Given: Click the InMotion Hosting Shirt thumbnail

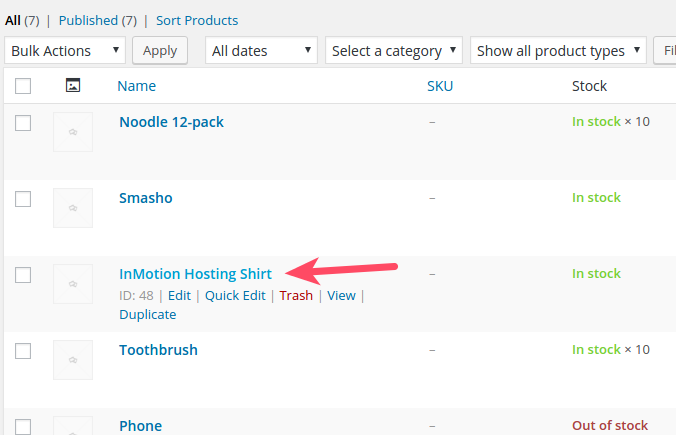Looking at the screenshot, I should (x=72, y=284).
